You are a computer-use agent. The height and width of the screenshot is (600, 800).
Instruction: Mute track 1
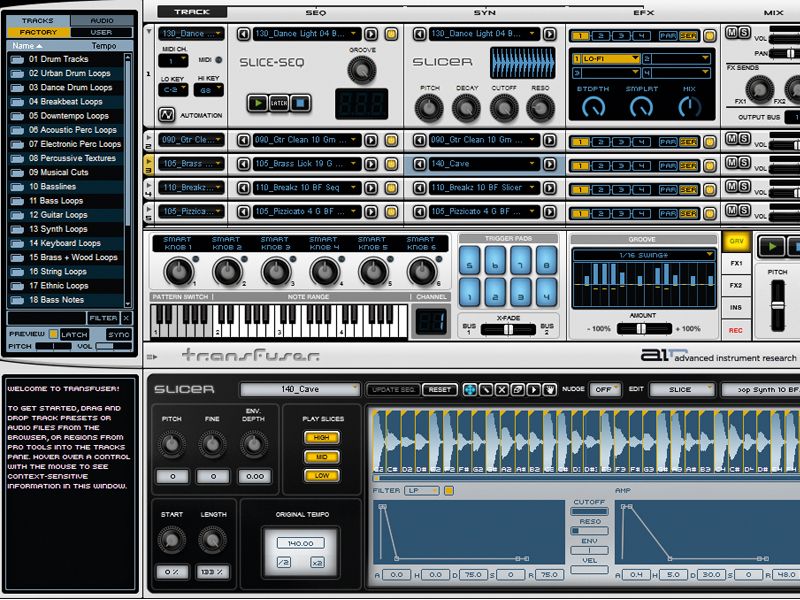tap(732, 33)
